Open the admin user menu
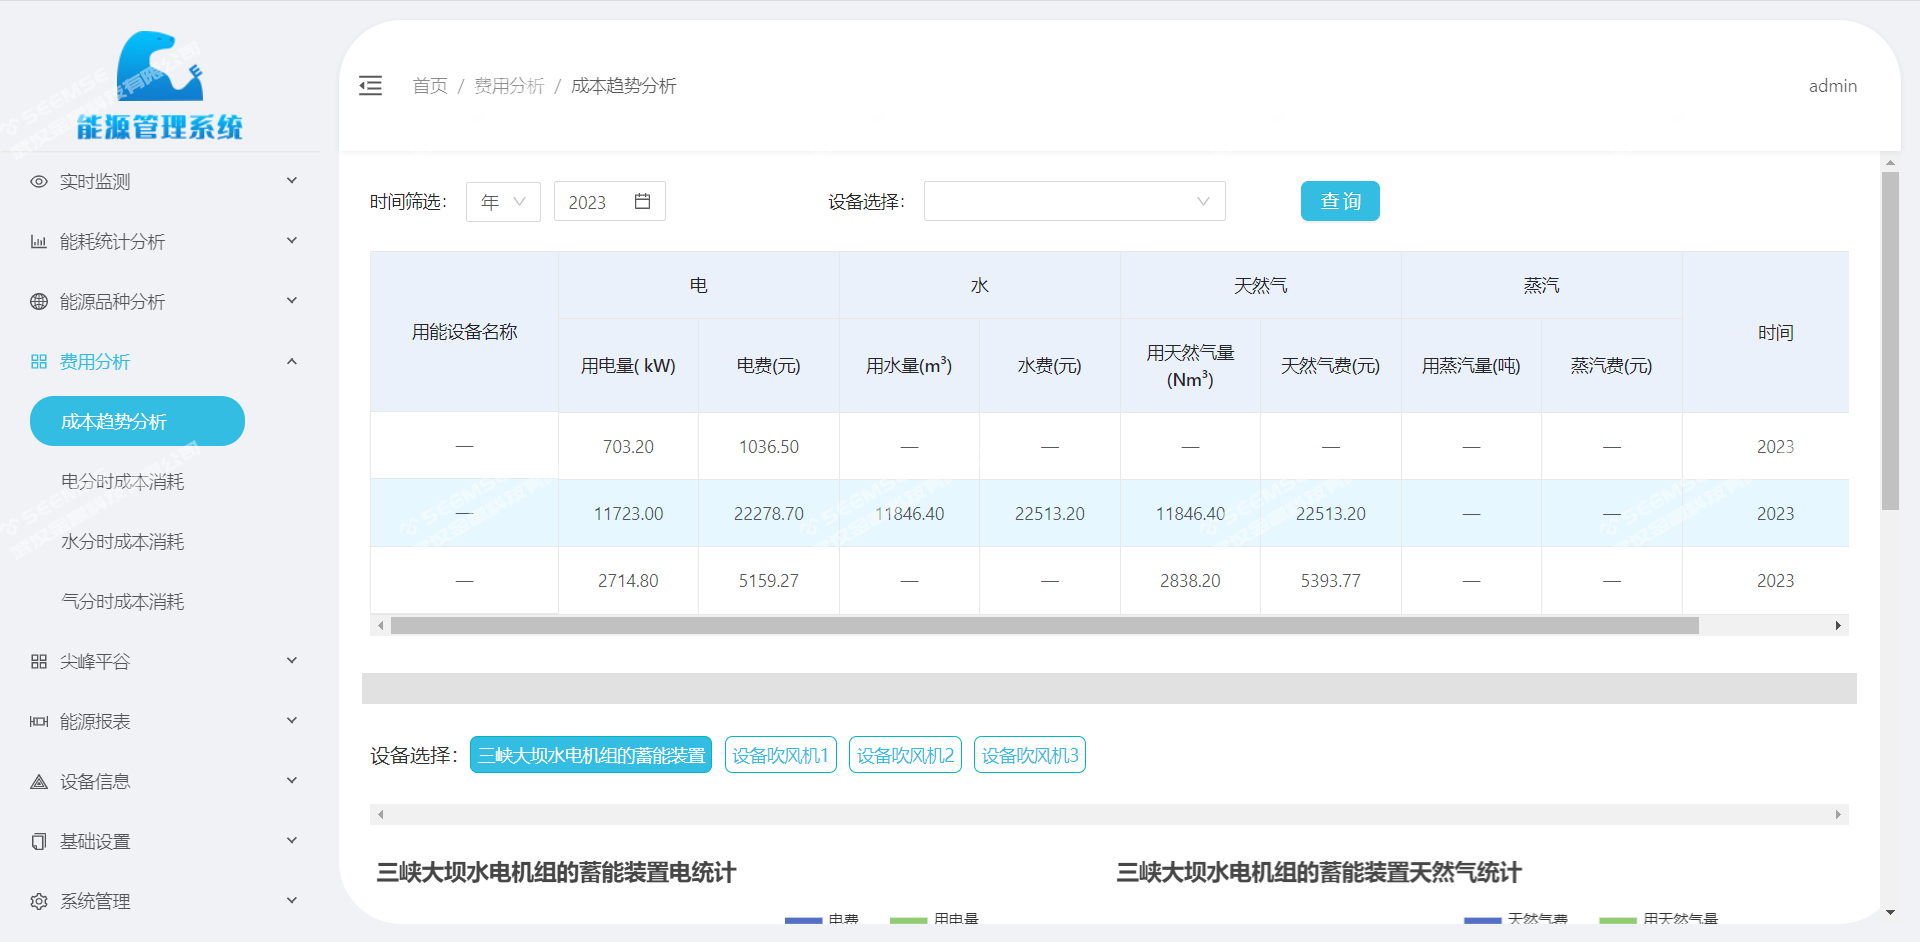 click(x=1832, y=86)
